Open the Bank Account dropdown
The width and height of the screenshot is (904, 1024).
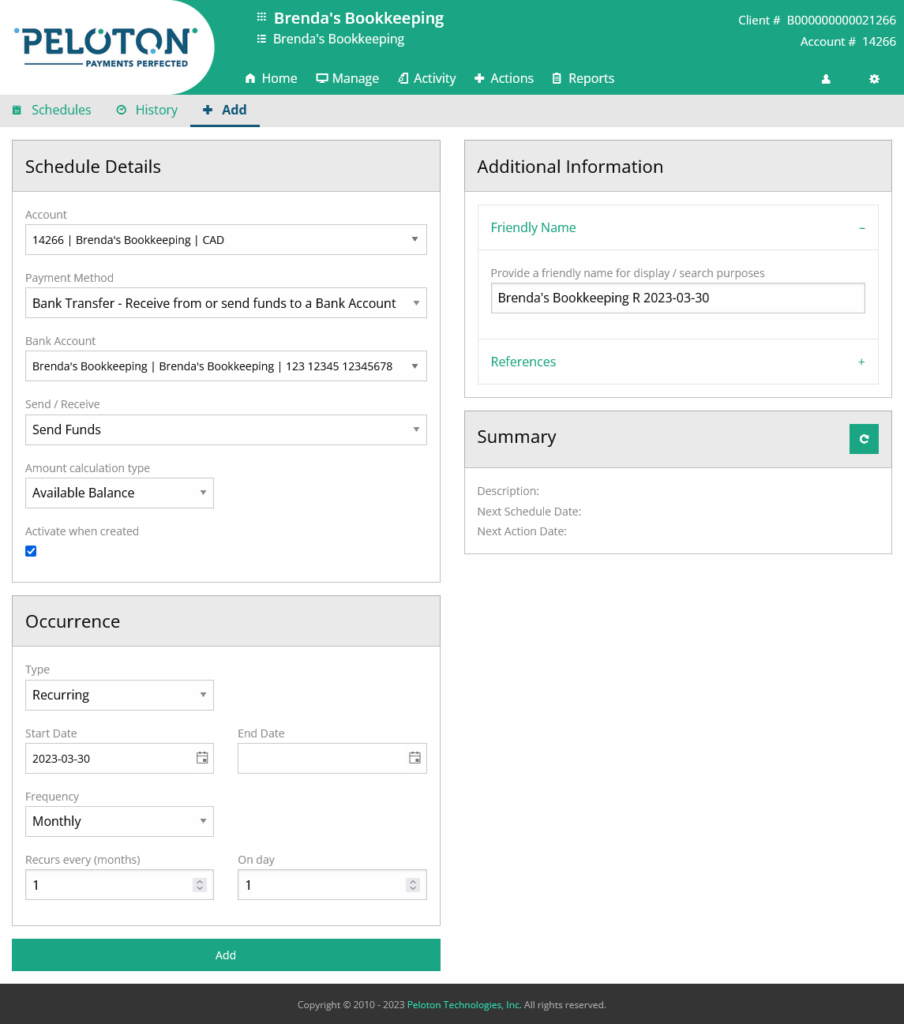(226, 366)
